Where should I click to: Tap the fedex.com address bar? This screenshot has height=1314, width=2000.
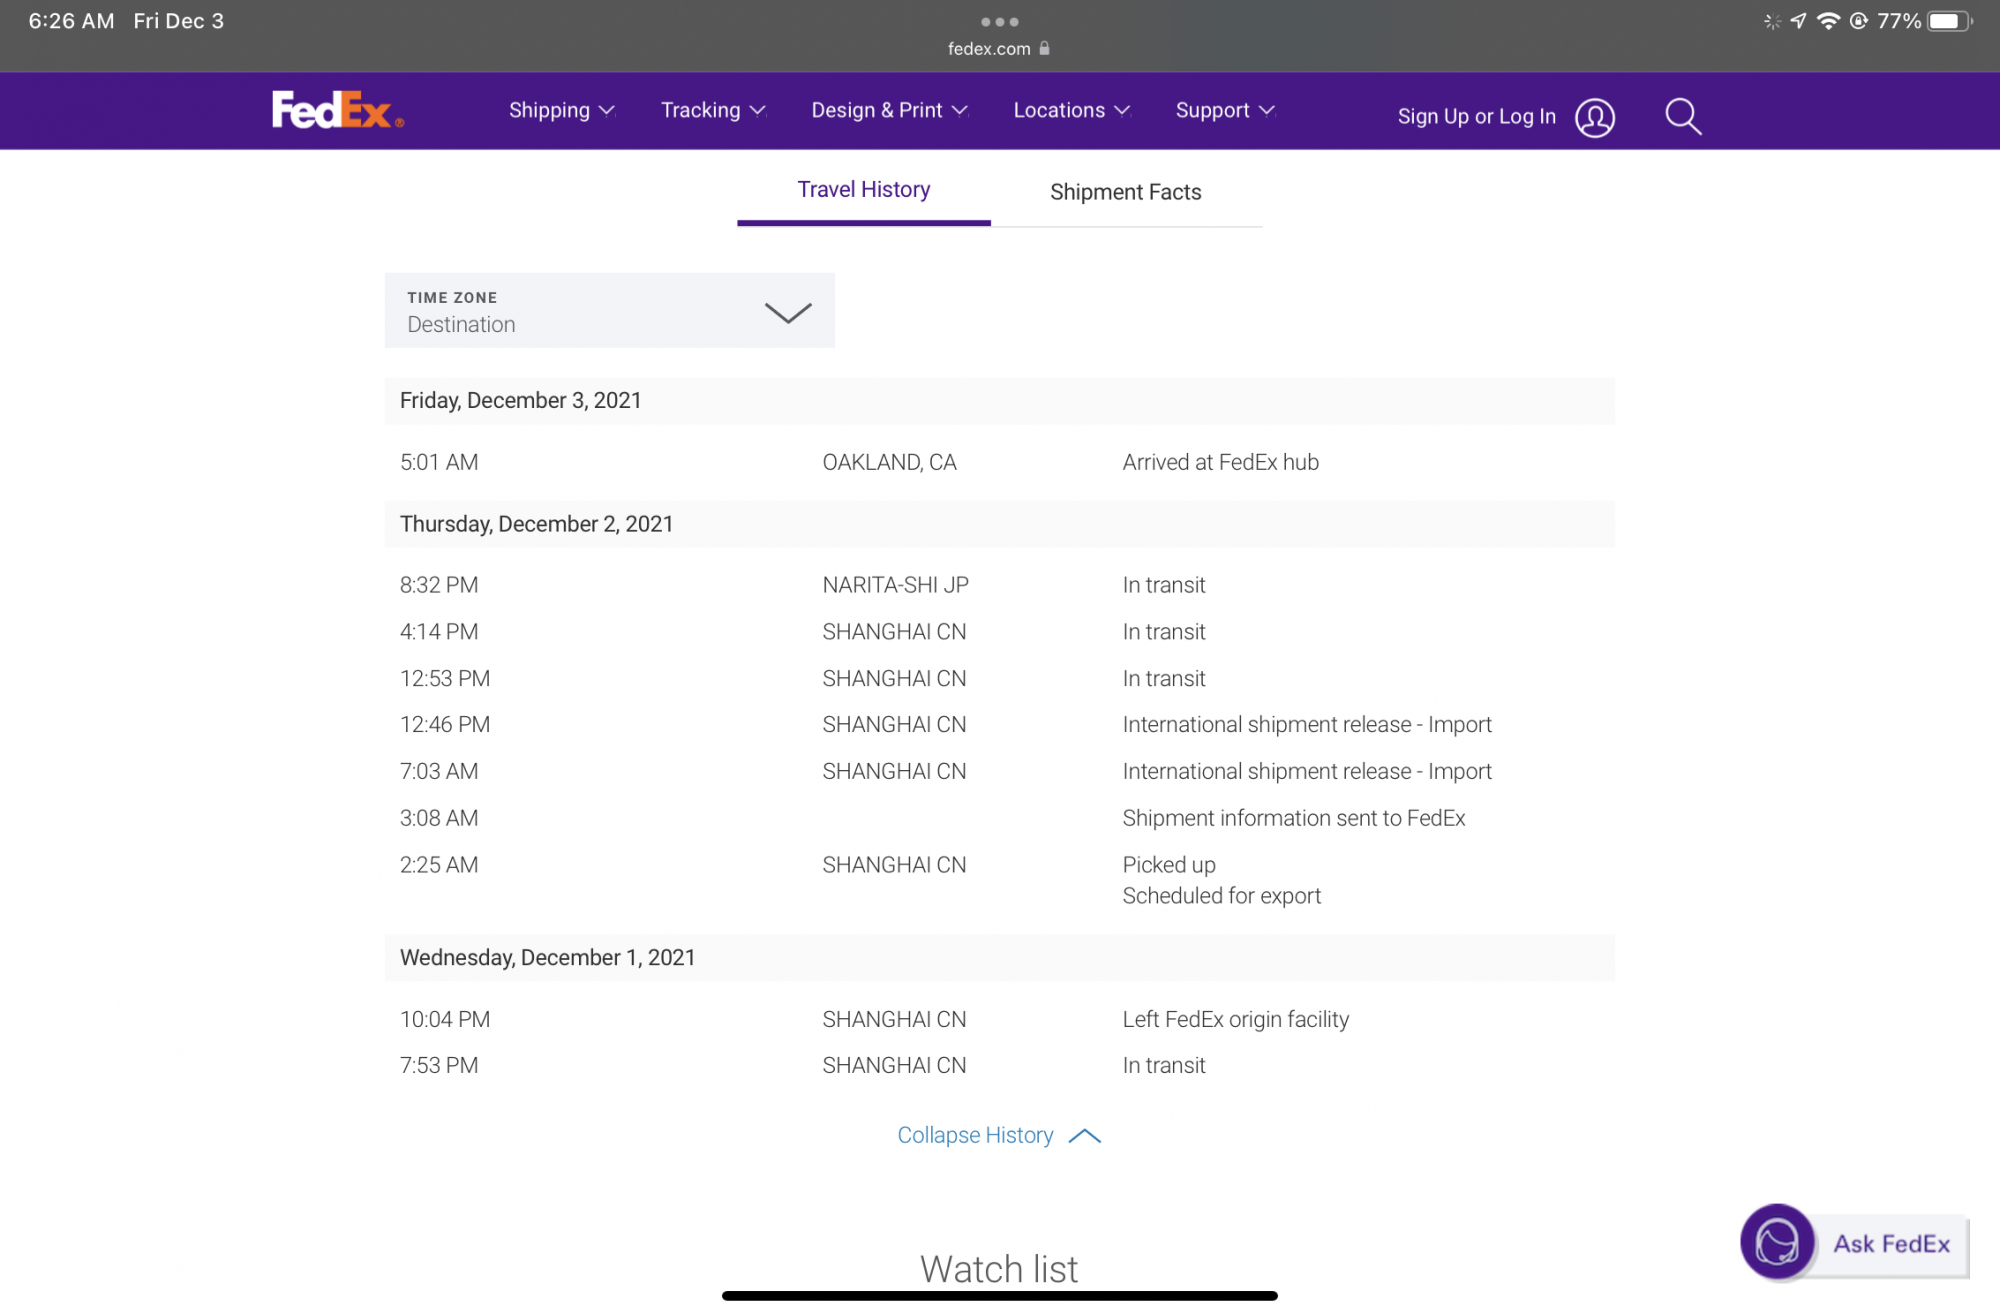(988, 48)
